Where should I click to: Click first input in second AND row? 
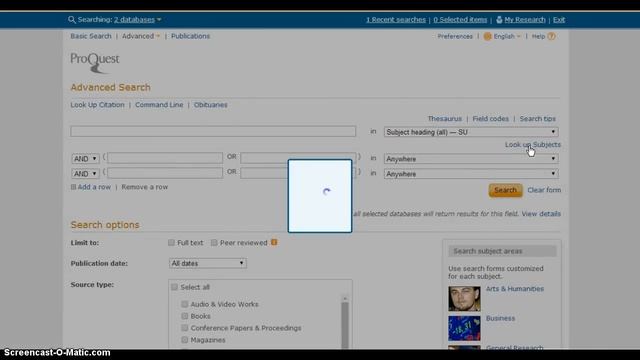point(165,173)
